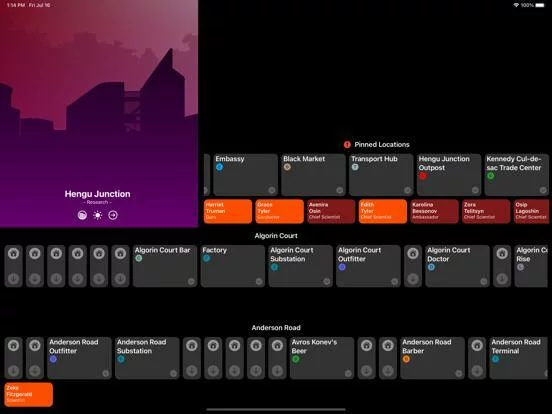This screenshot has height=414, width=552.
Task: Expand the Avros Konev's Beer card corner chevron
Action: (348, 374)
